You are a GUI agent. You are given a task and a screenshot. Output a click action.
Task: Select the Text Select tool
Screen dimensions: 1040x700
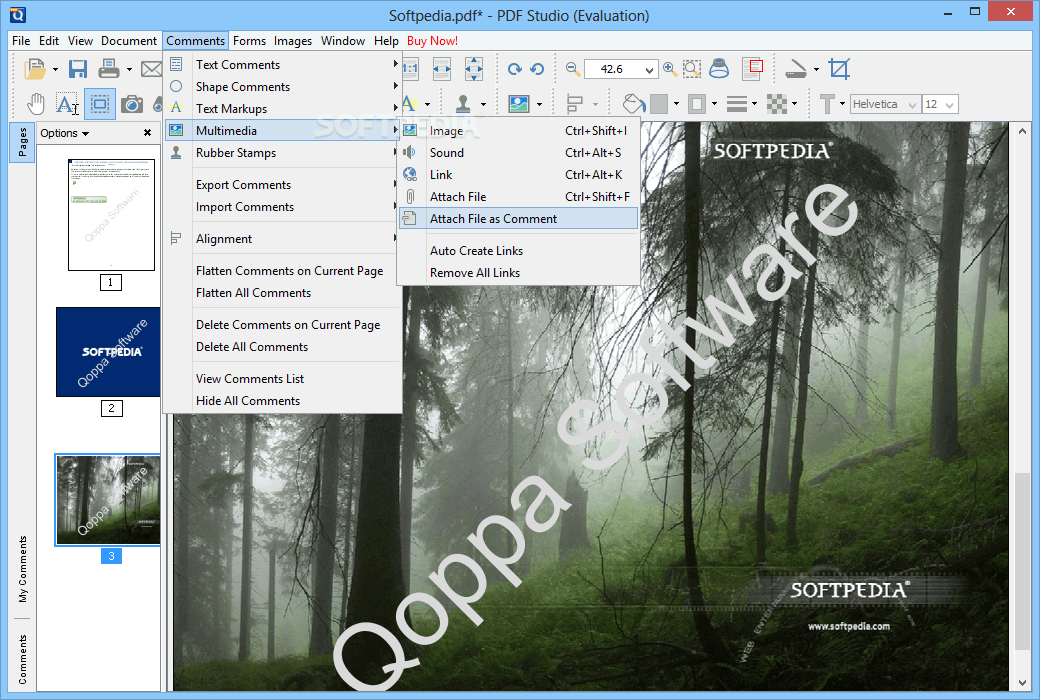(67, 104)
